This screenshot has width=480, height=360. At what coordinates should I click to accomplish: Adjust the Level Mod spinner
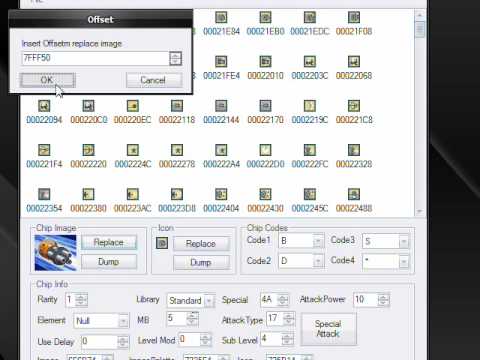pyautogui.click(x=205, y=340)
